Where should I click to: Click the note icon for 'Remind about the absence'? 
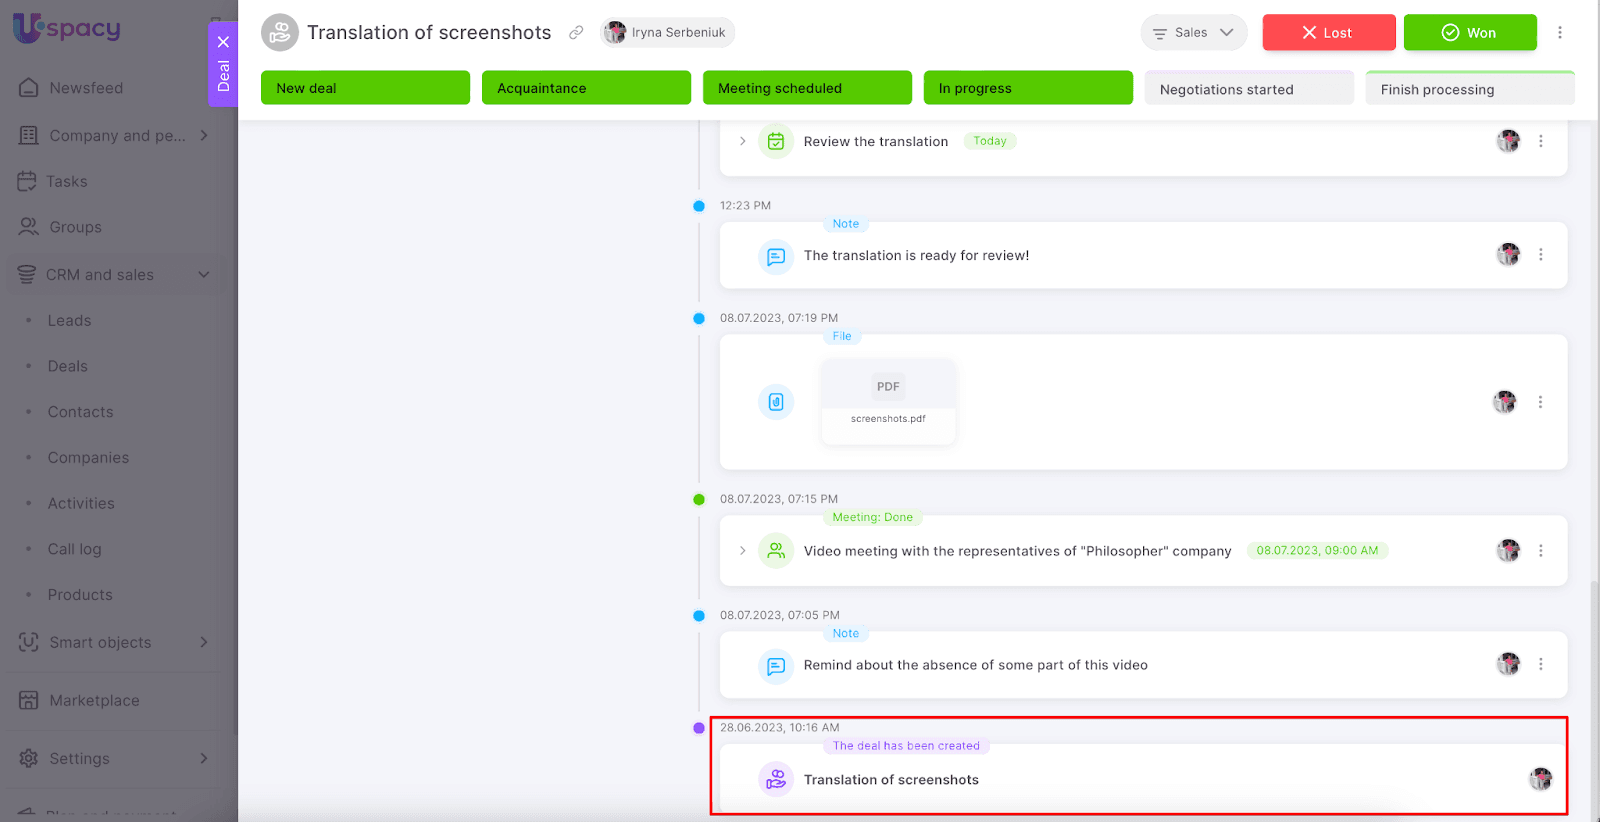[775, 665]
